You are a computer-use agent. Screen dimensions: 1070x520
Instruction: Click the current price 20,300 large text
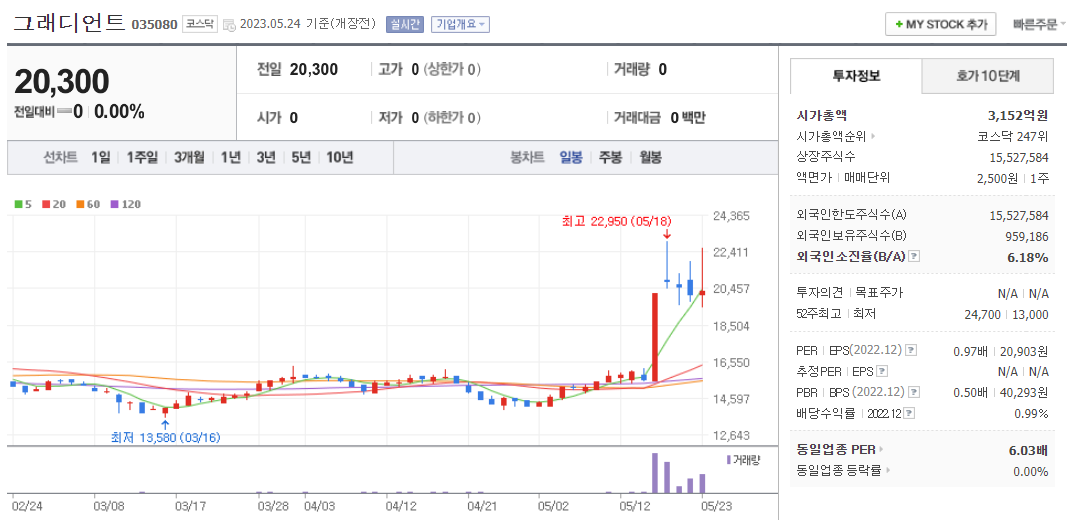click(61, 83)
